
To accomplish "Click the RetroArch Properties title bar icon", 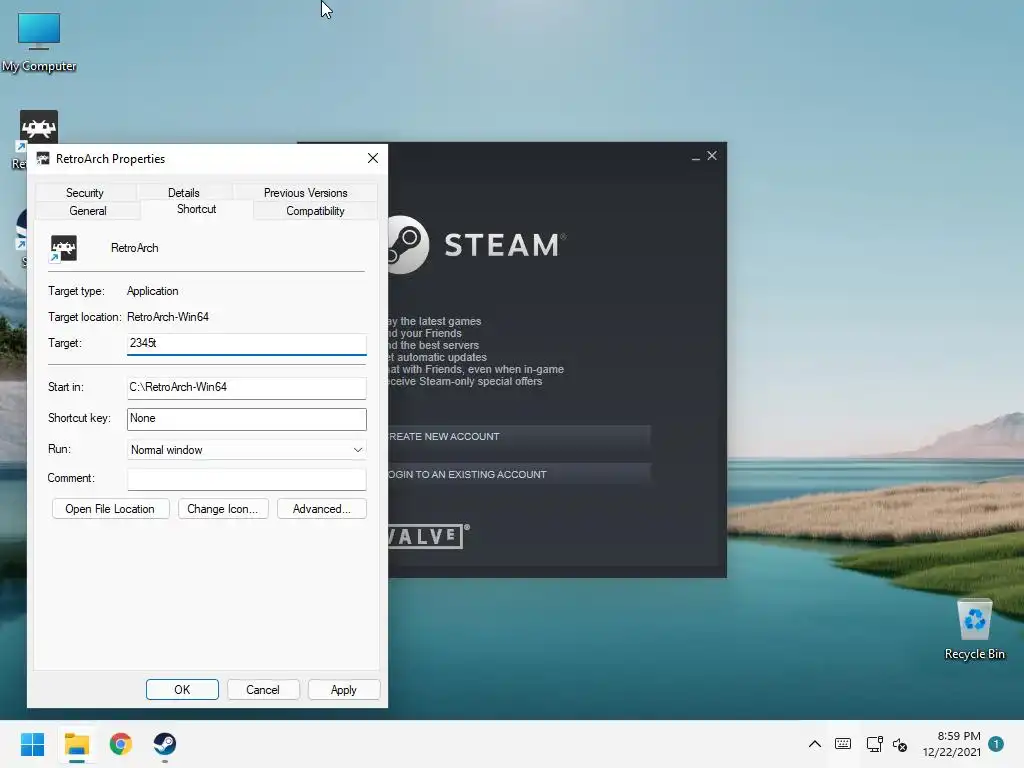I will (43, 159).
